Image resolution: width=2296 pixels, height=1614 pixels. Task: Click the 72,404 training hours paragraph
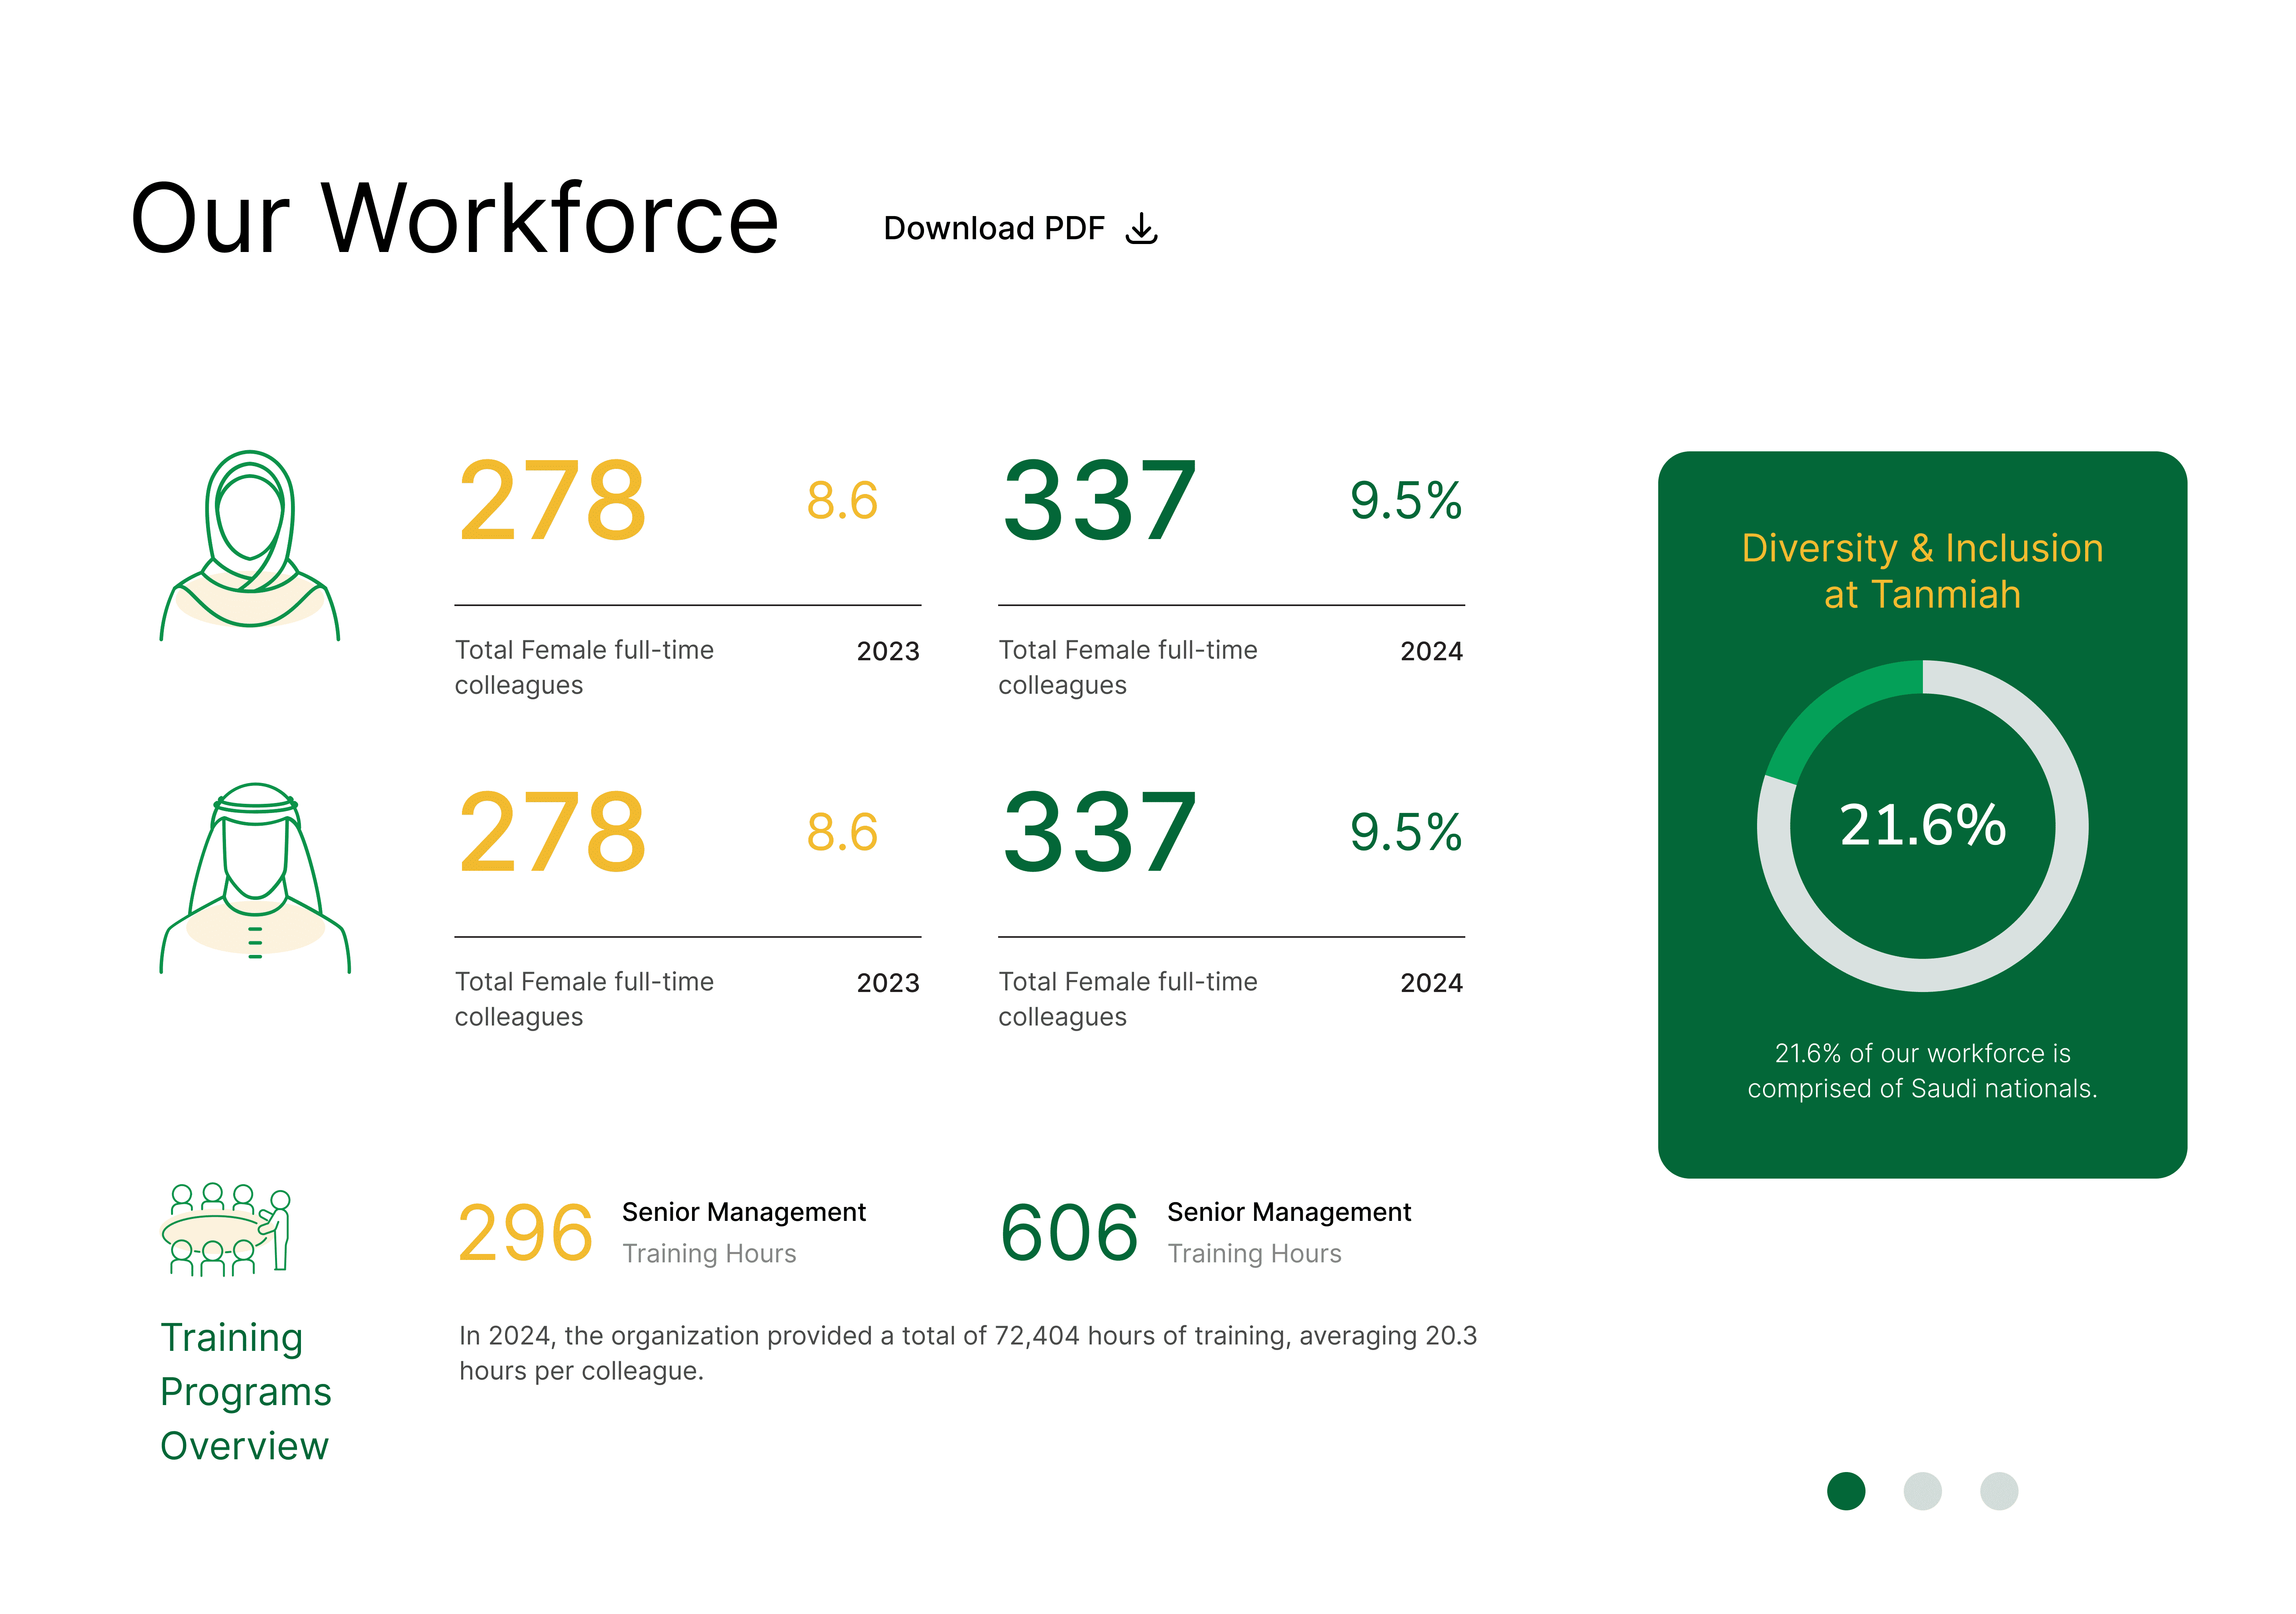pos(967,1353)
